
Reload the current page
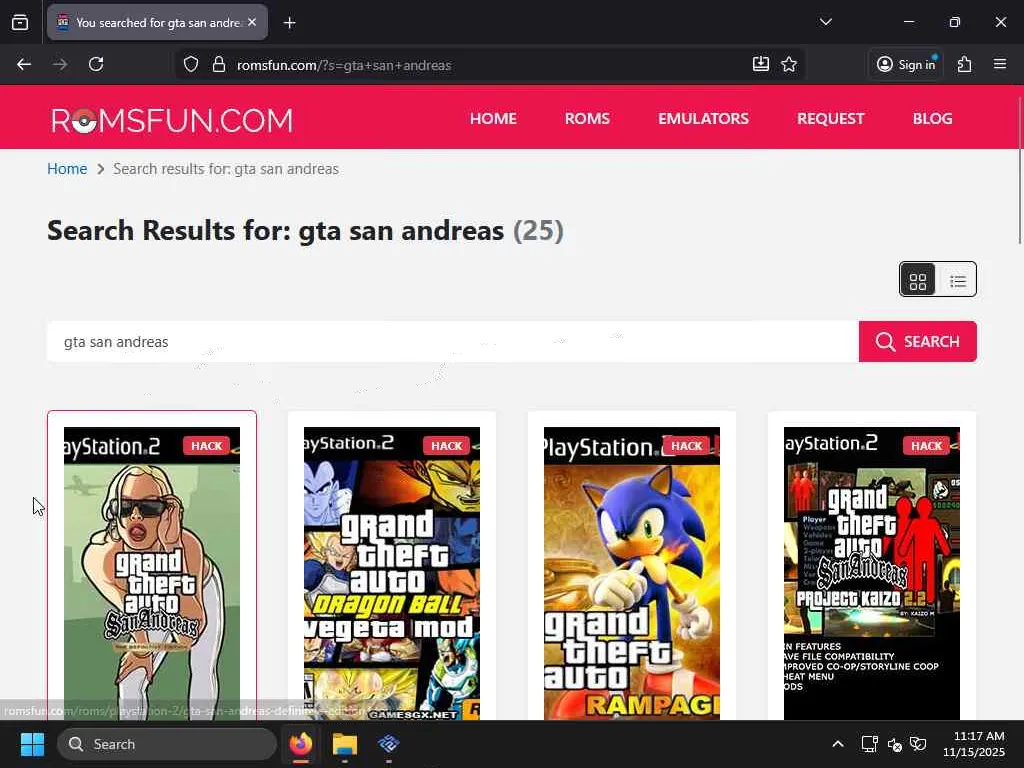(96, 64)
